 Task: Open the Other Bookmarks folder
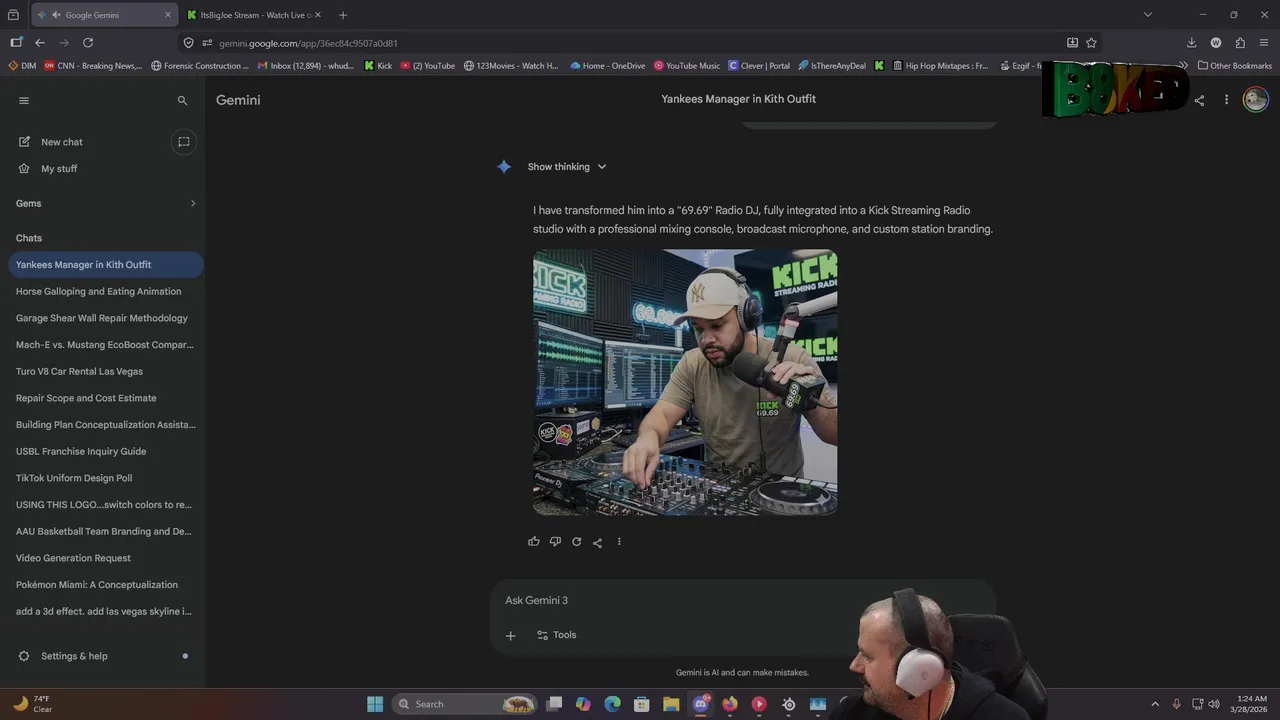pos(1235,66)
